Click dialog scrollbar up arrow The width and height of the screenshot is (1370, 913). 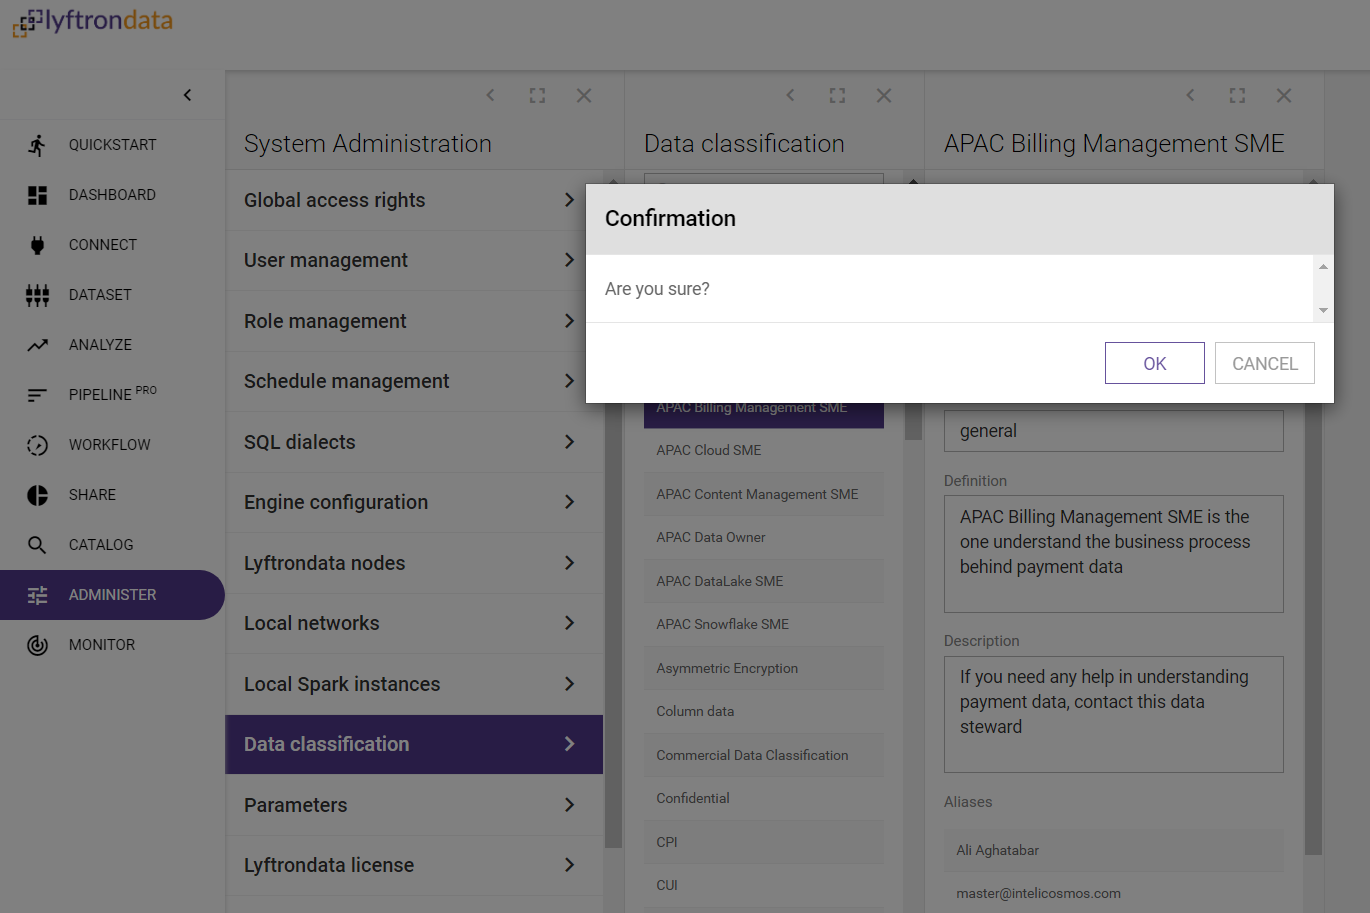click(x=1323, y=266)
